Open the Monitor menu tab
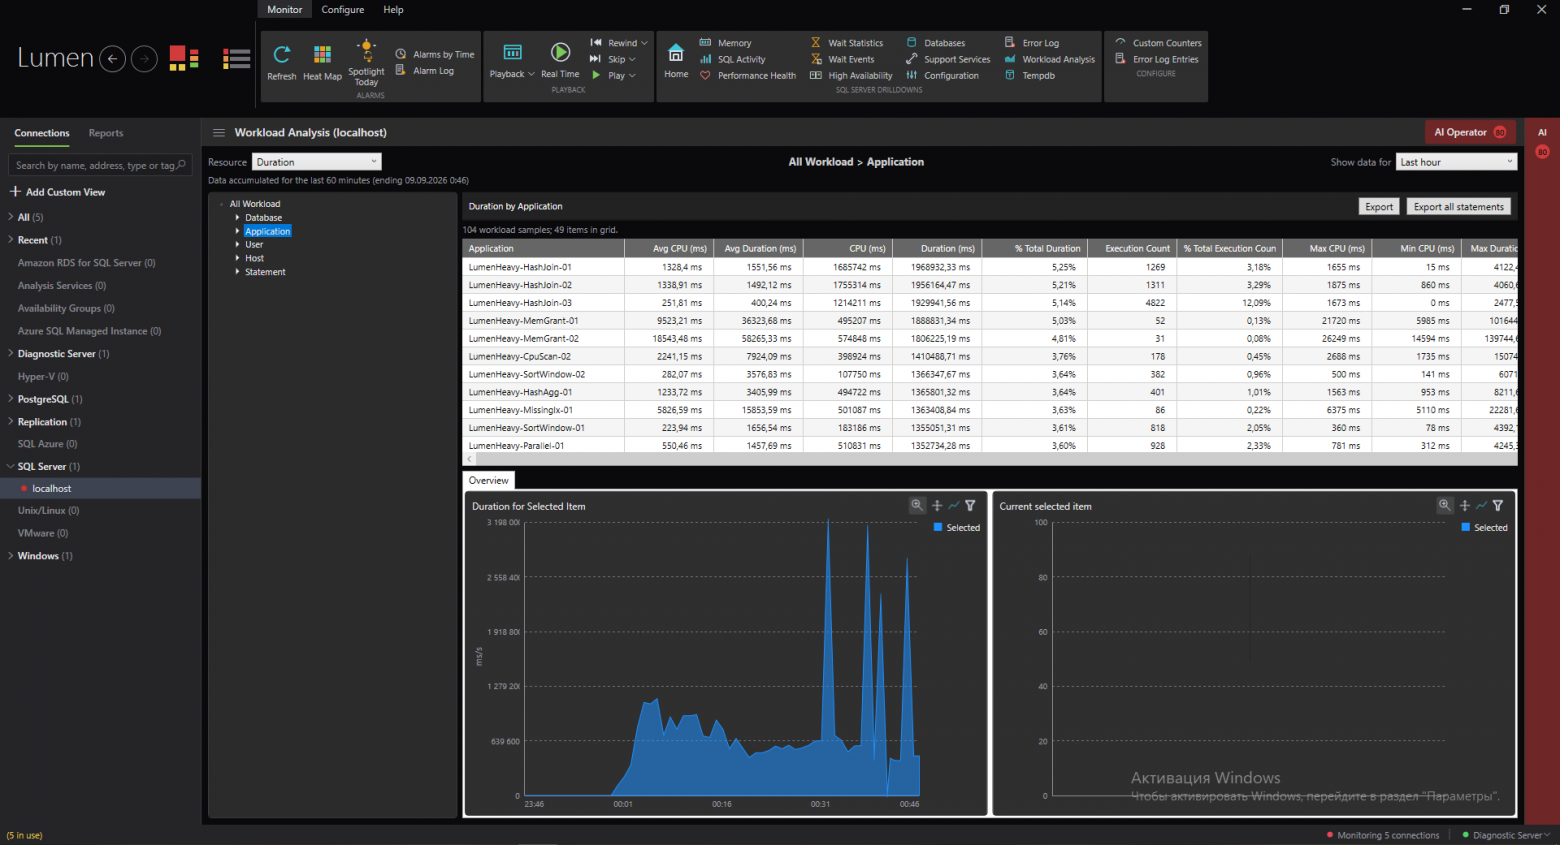 (285, 9)
